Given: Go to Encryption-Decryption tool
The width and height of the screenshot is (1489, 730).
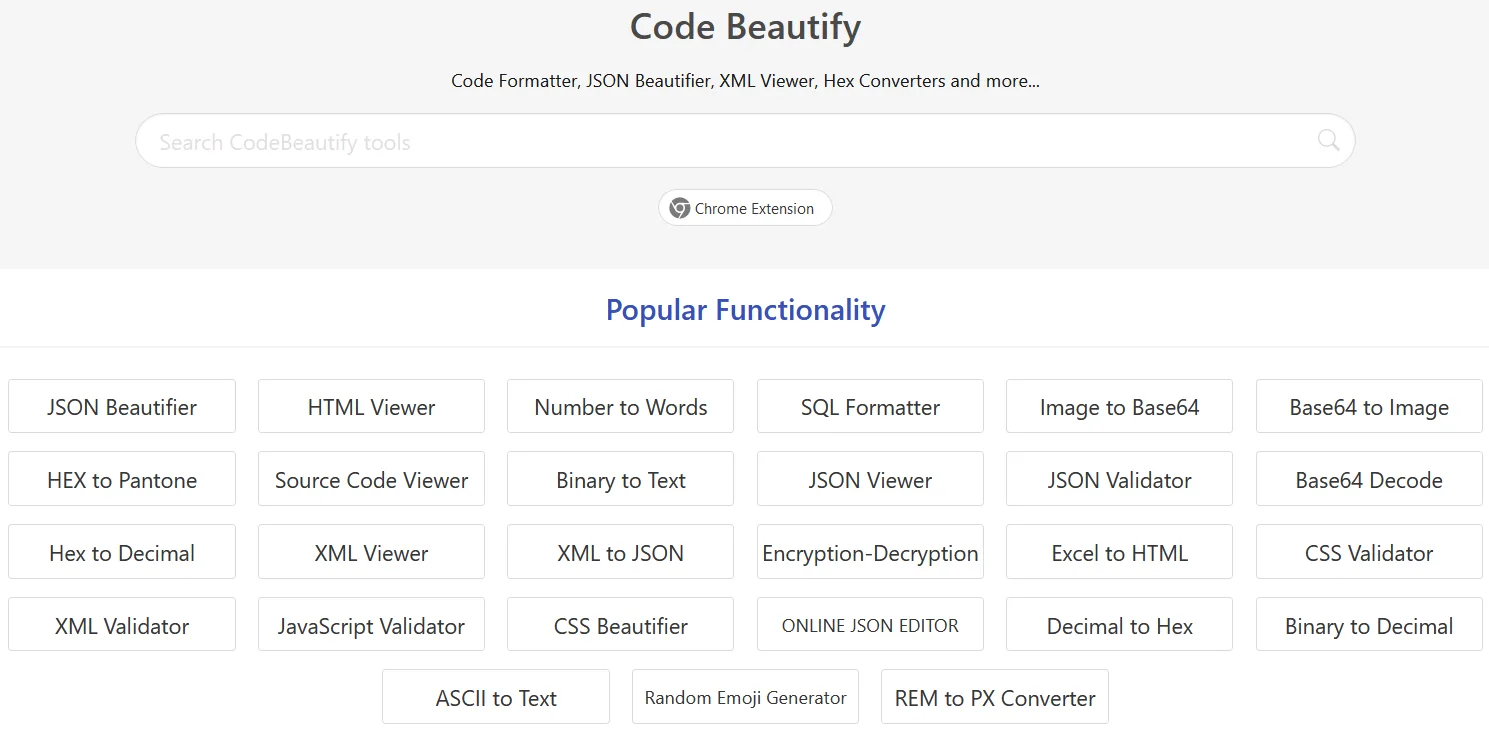Looking at the screenshot, I should point(870,553).
